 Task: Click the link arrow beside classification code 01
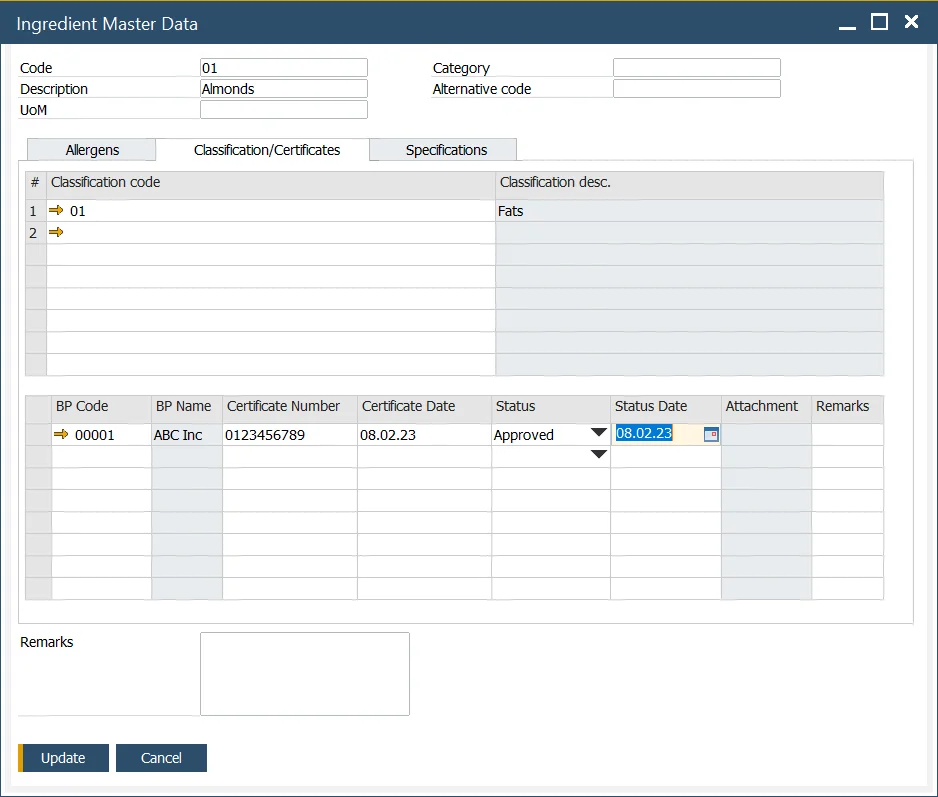56,211
